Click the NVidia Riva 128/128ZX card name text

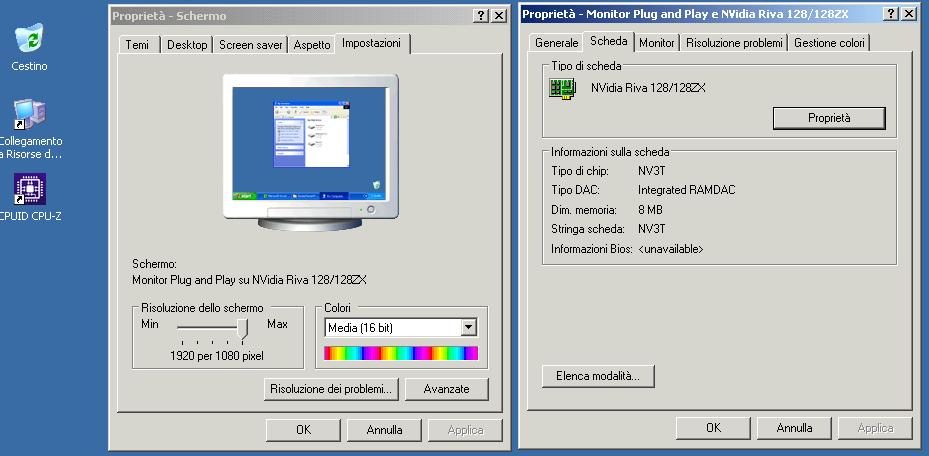[x=648, y=88]
